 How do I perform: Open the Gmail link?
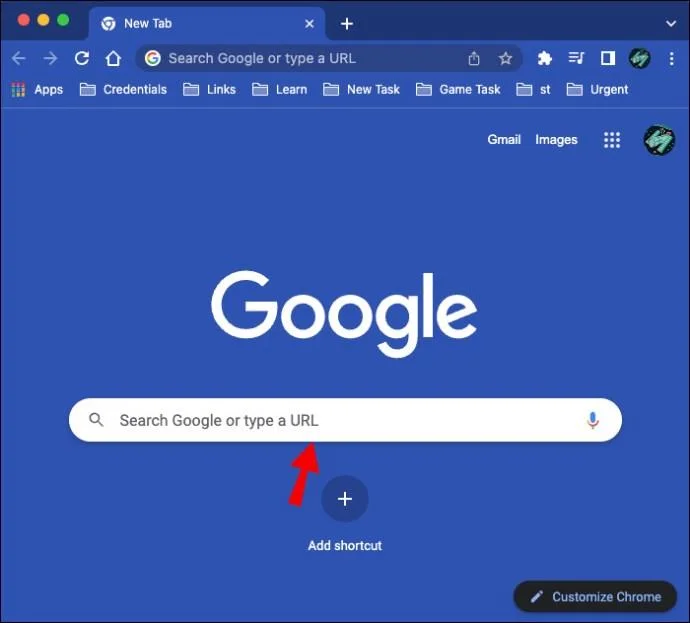(x=504, y=139)
